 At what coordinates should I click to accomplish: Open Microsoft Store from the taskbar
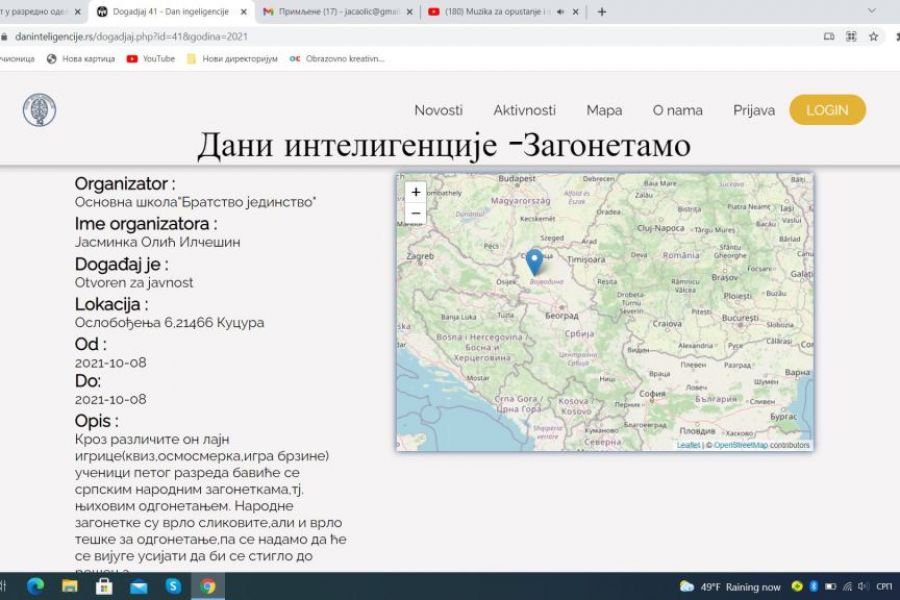tap(104, 586)
